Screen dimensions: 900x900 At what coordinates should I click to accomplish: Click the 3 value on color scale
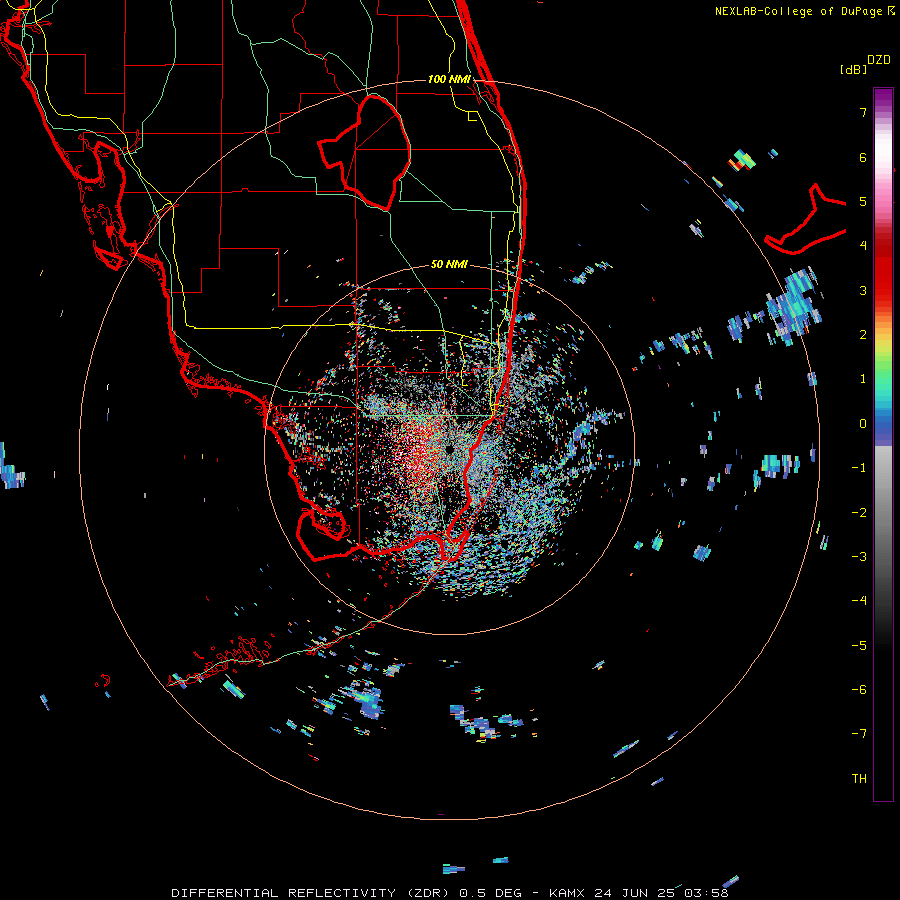click(x=863, y=290)
